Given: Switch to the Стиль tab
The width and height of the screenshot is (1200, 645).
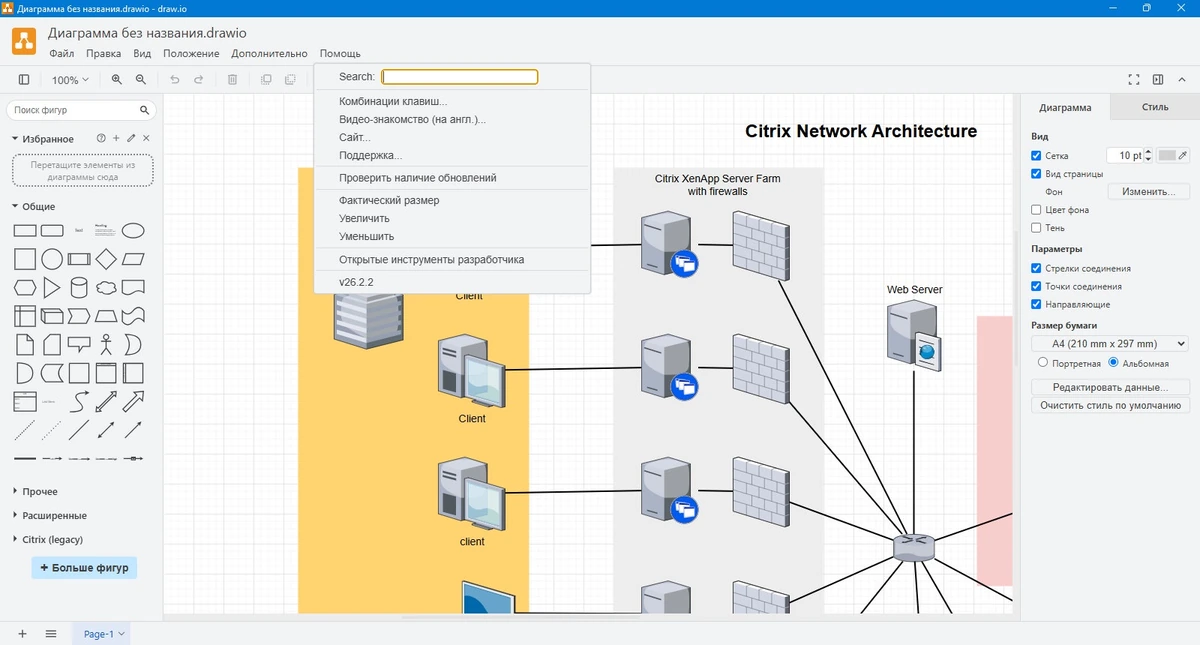Looking at the screenshot, I should pos(1155,107).
